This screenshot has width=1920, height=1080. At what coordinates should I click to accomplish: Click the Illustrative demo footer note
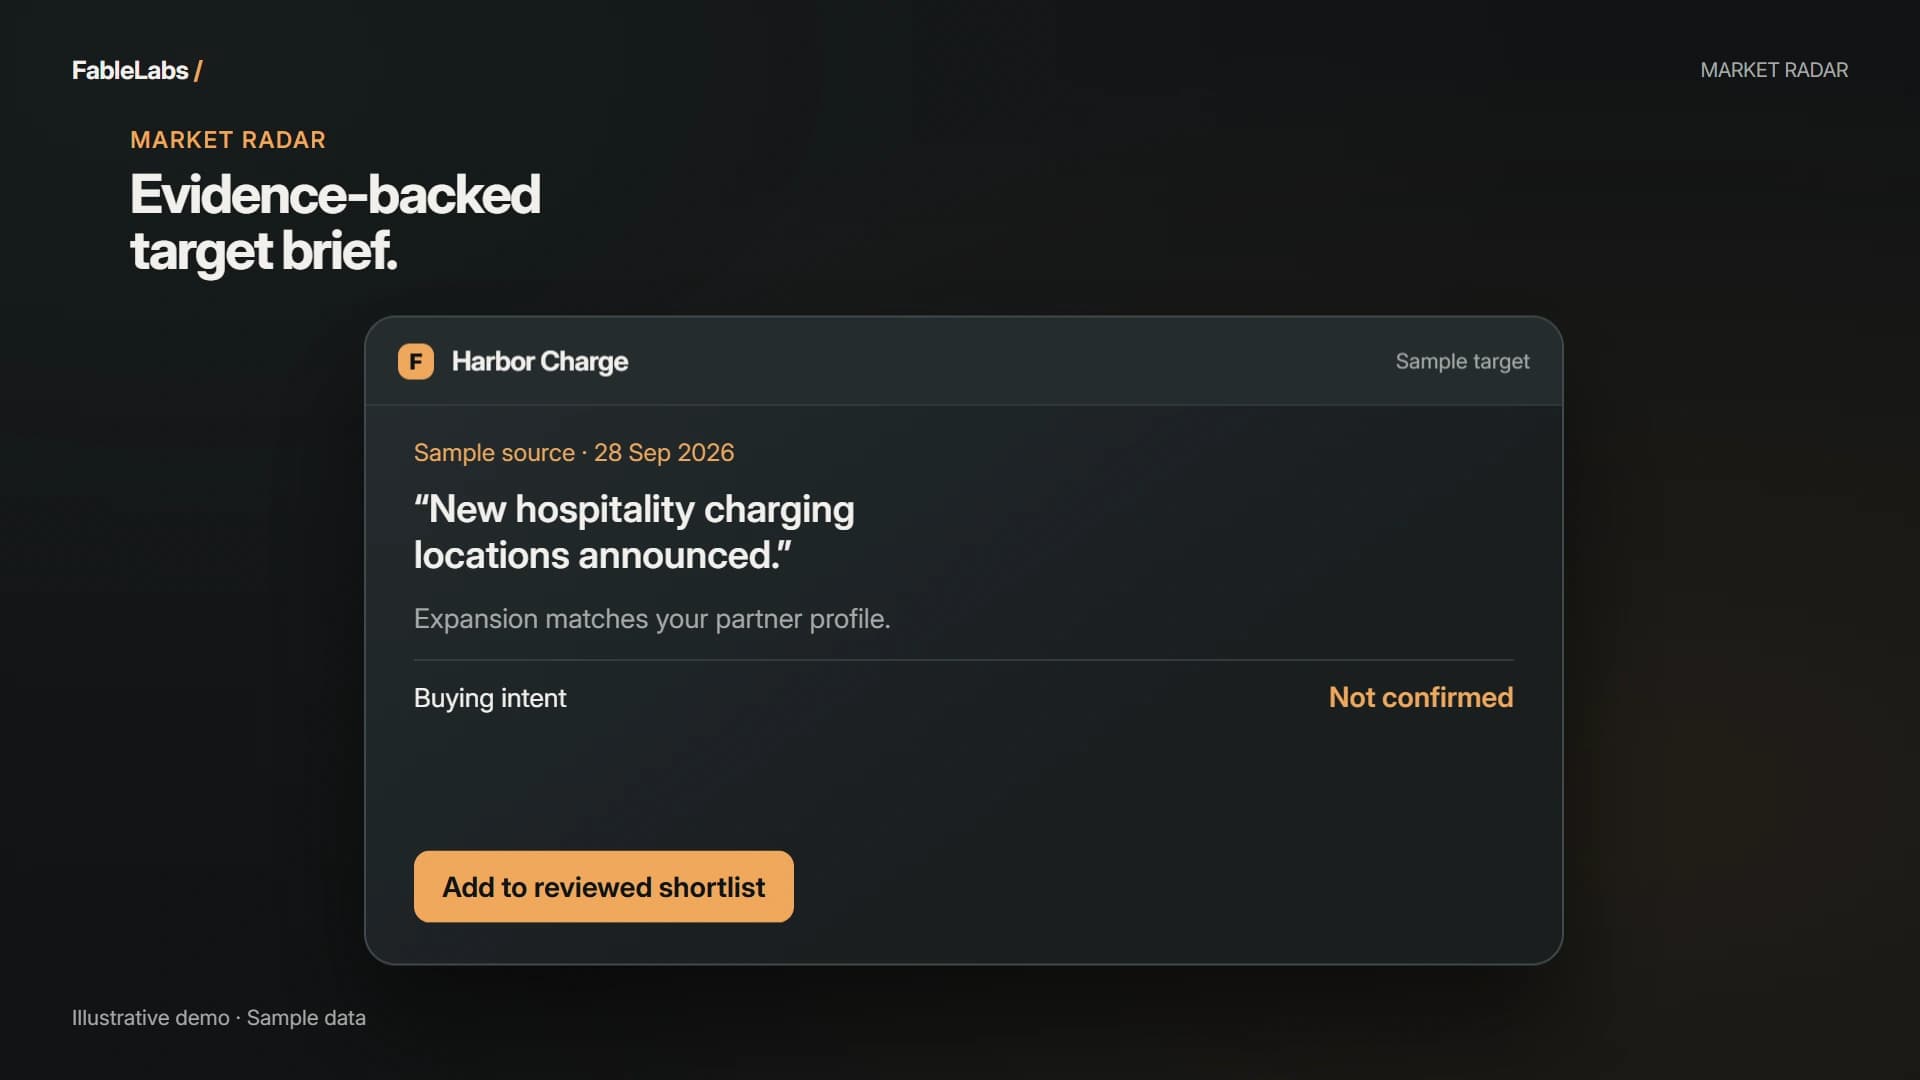pyautogui.click(x=151, y=1018)
